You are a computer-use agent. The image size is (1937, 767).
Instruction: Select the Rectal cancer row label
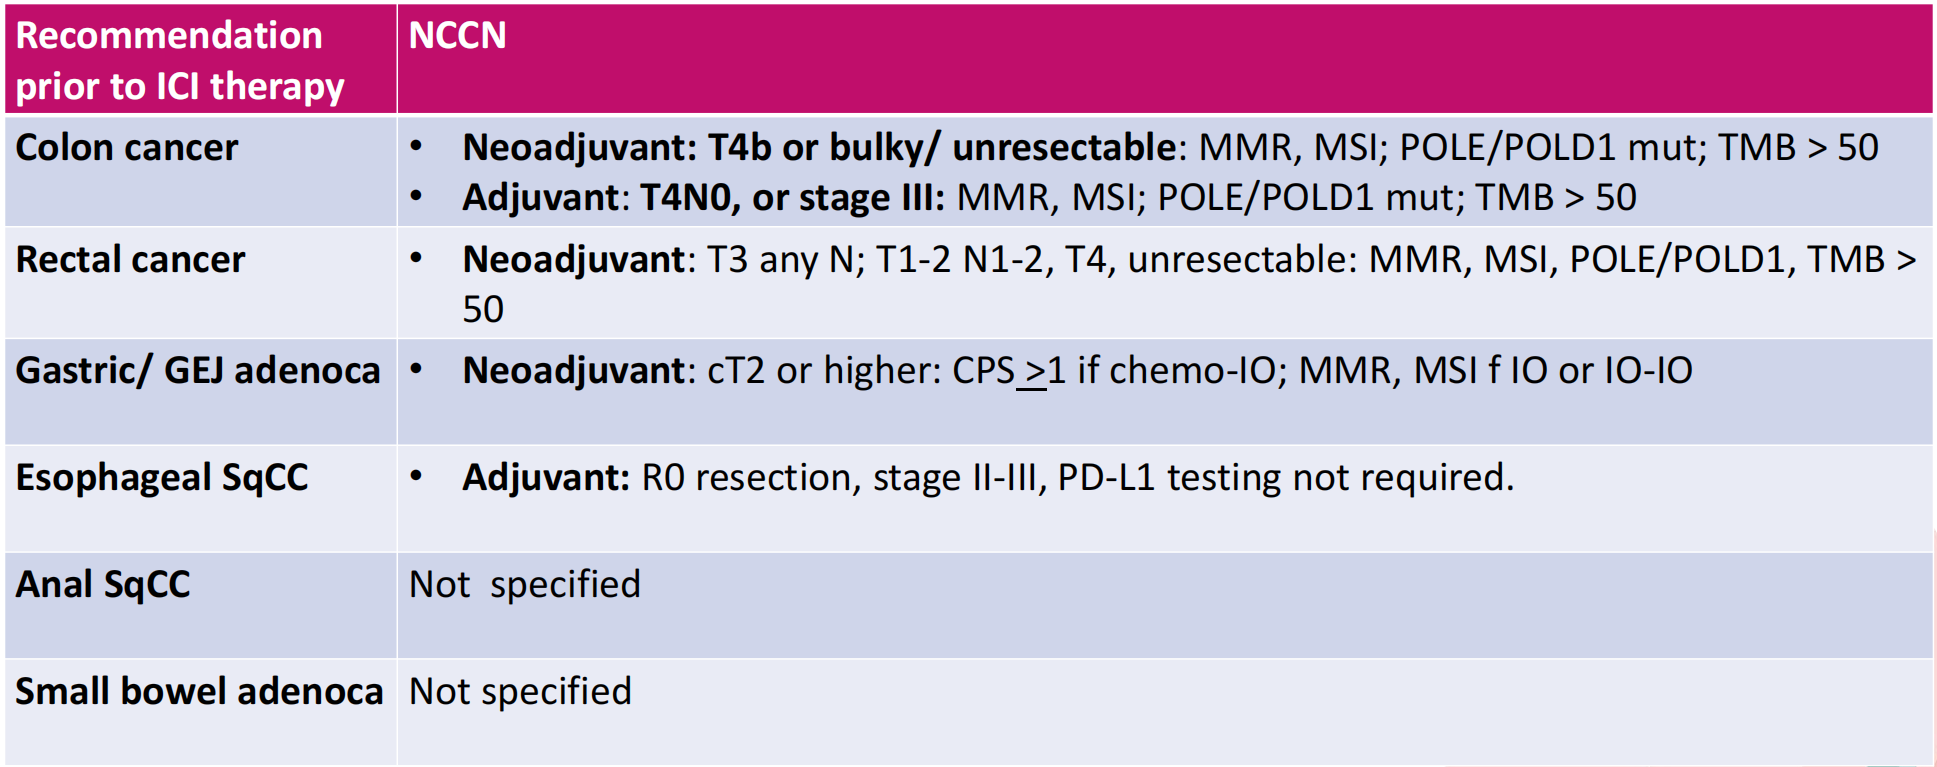pyautogui.click(x=130, y=260)
